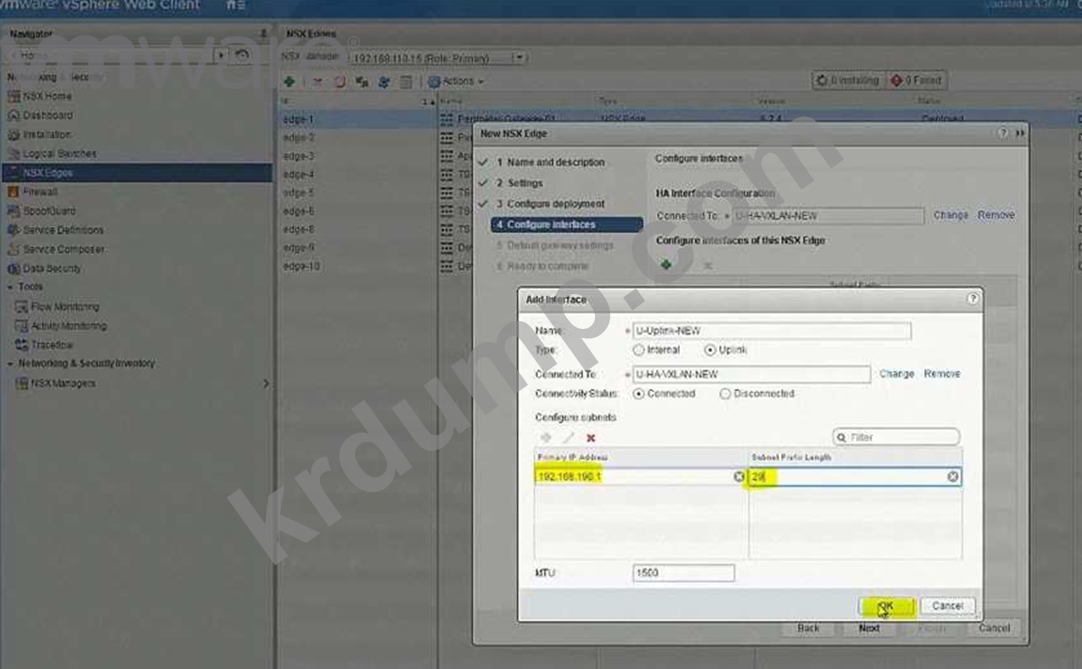Open Activity Monitoring in navigator
The height and width of the screenshot is (669, 1082).
[x=68, y=326]
